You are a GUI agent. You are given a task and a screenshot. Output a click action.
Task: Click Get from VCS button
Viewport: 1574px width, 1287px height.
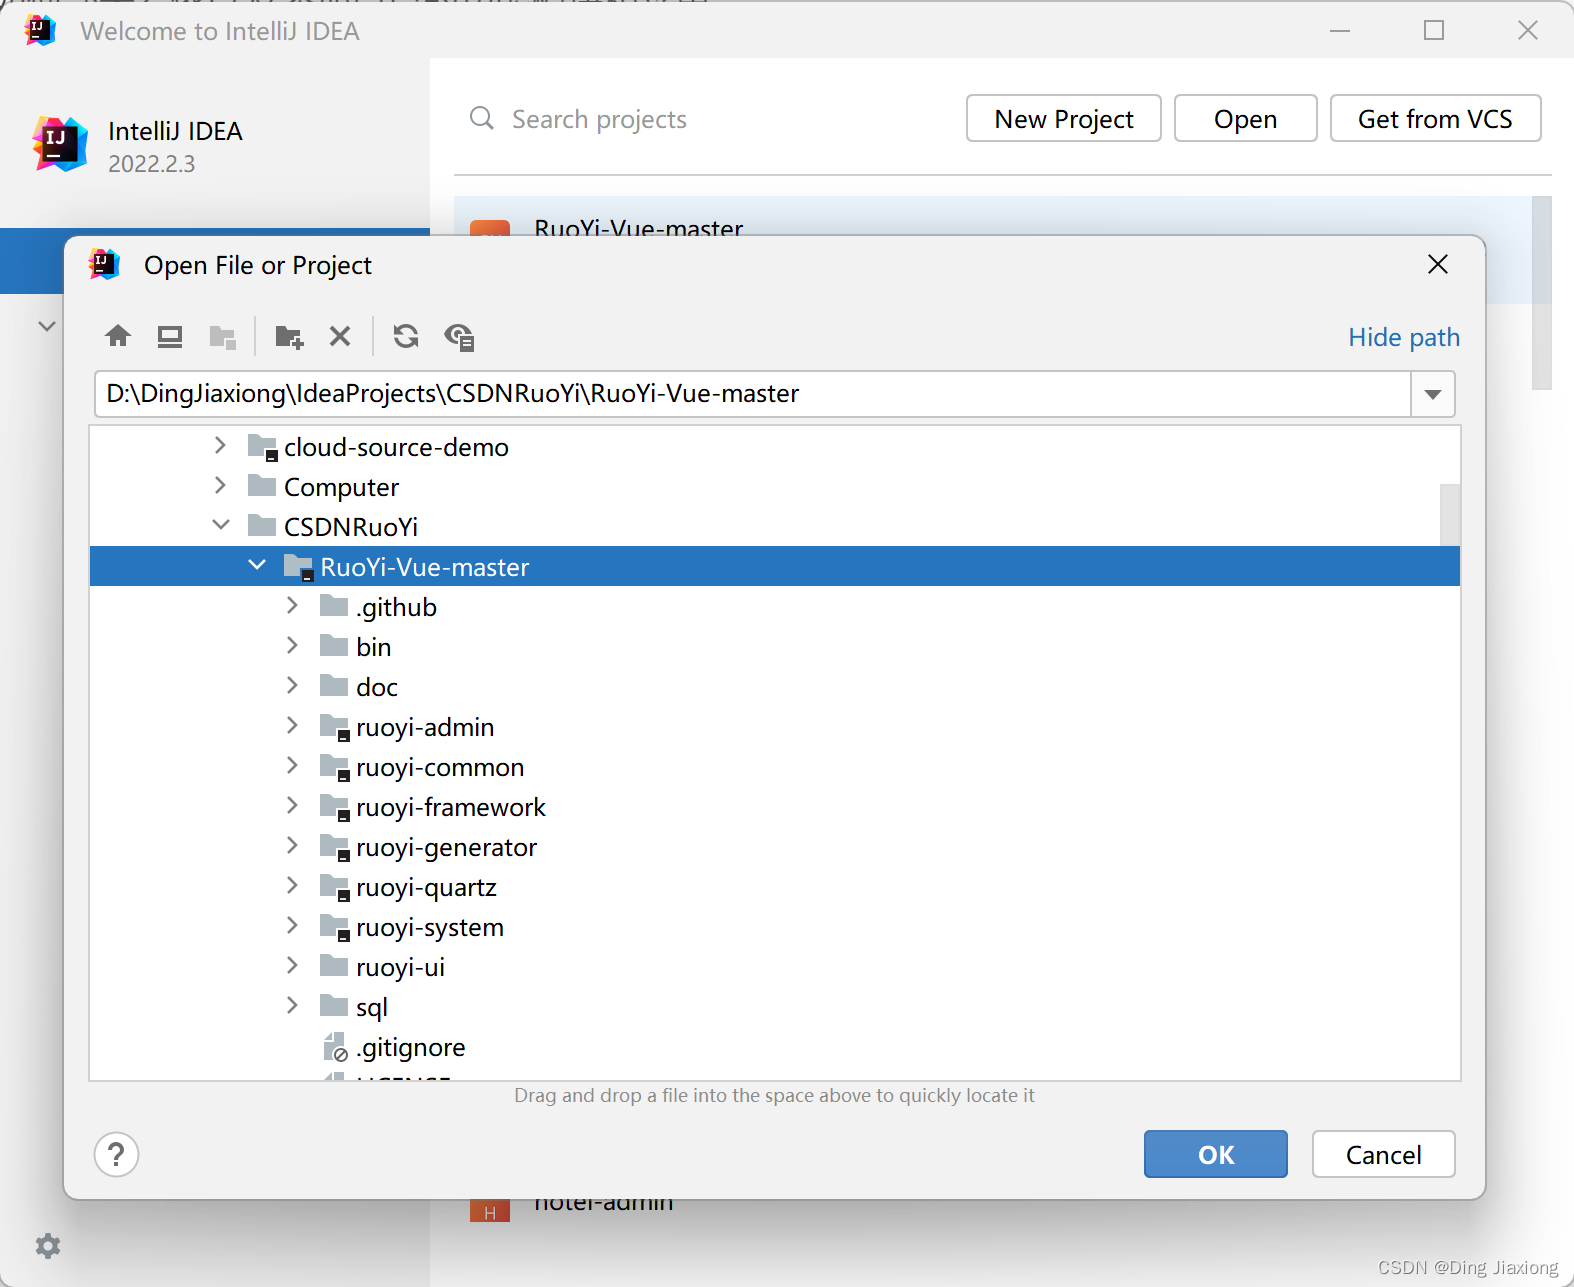1436,119
